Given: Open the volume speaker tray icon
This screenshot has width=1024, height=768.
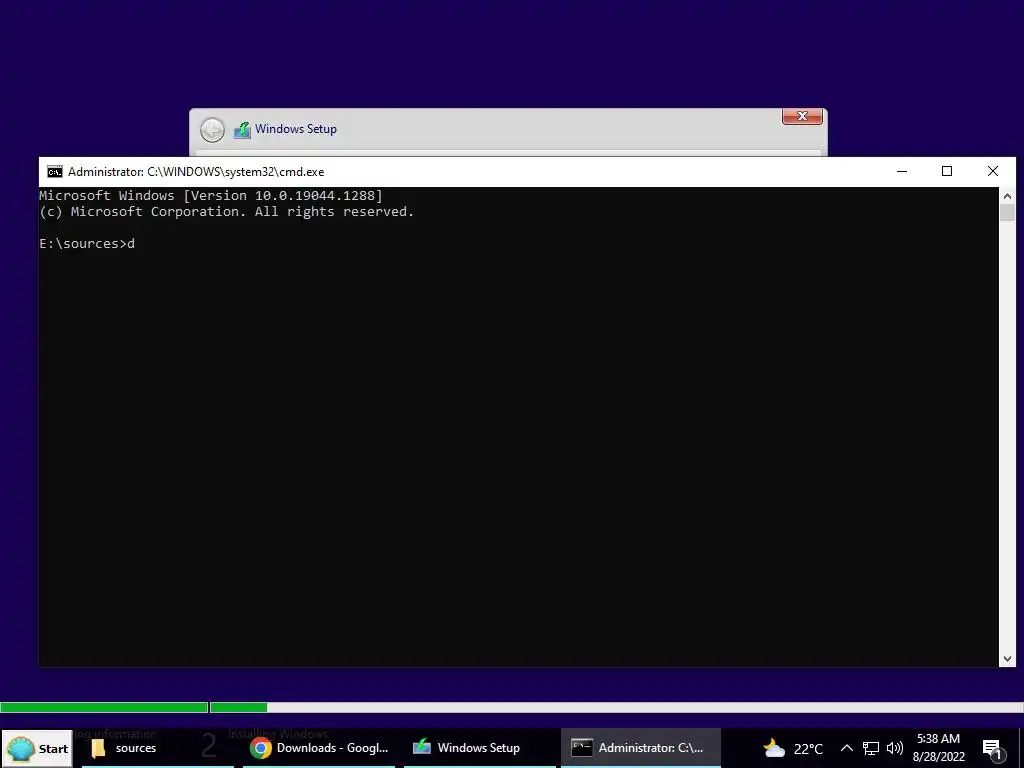Looking at the screenshot, I should [x=895, y=748].
